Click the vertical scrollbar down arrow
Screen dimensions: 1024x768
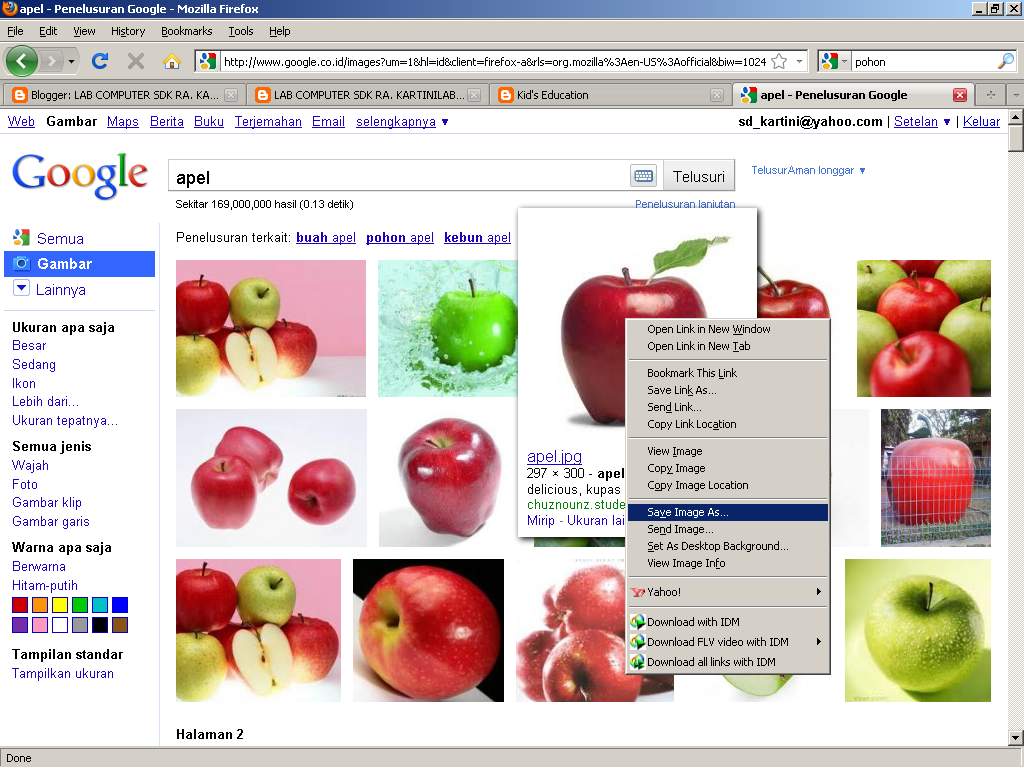click(1016, 739)
